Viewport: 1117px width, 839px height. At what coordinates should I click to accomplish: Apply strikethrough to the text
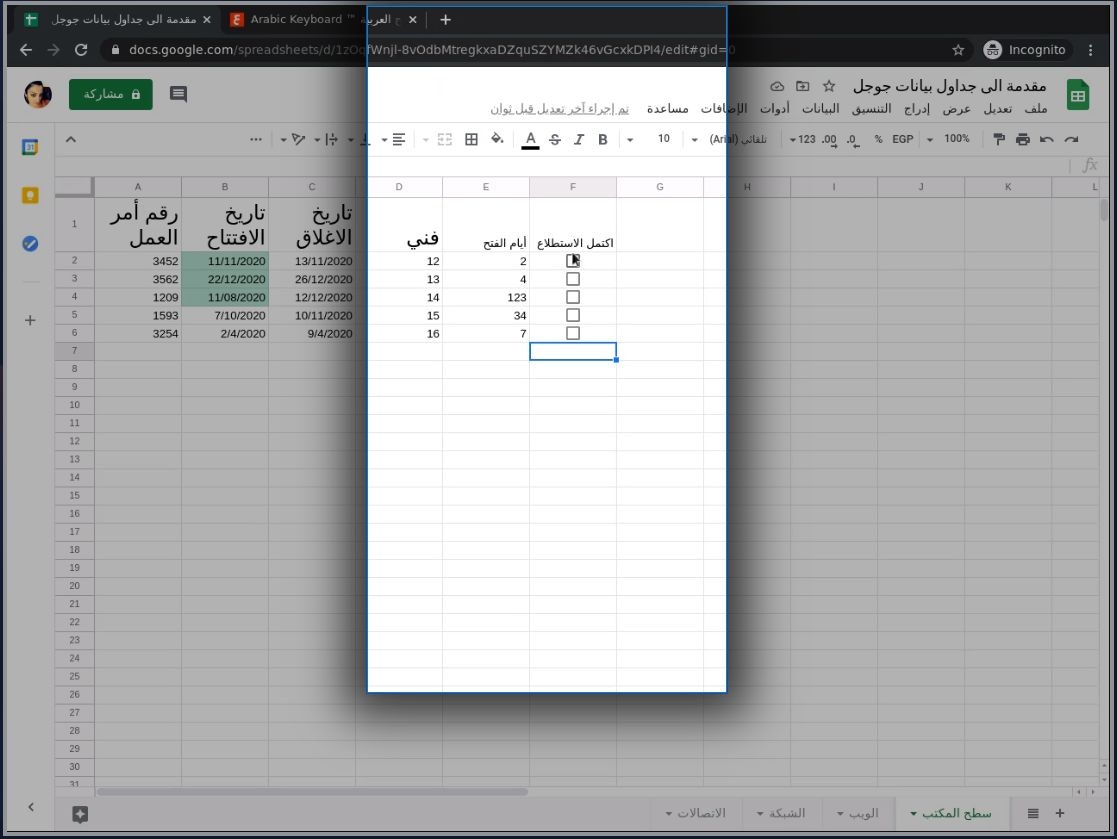point(555,140)
